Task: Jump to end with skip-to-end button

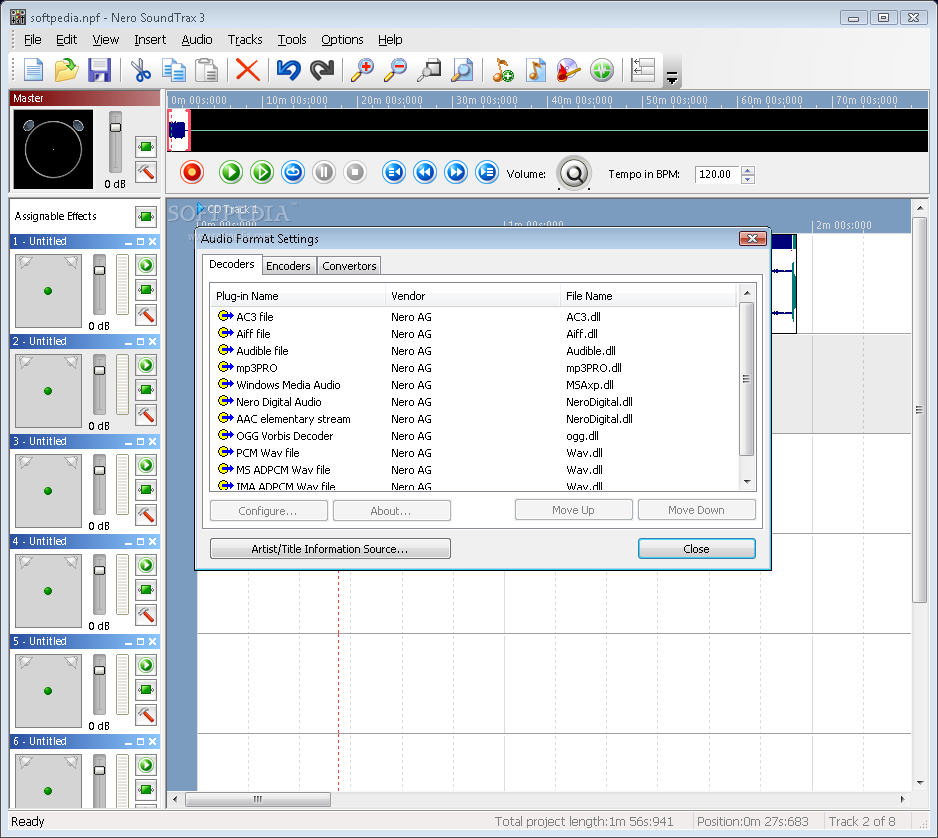Action: [x=487, y=172]
